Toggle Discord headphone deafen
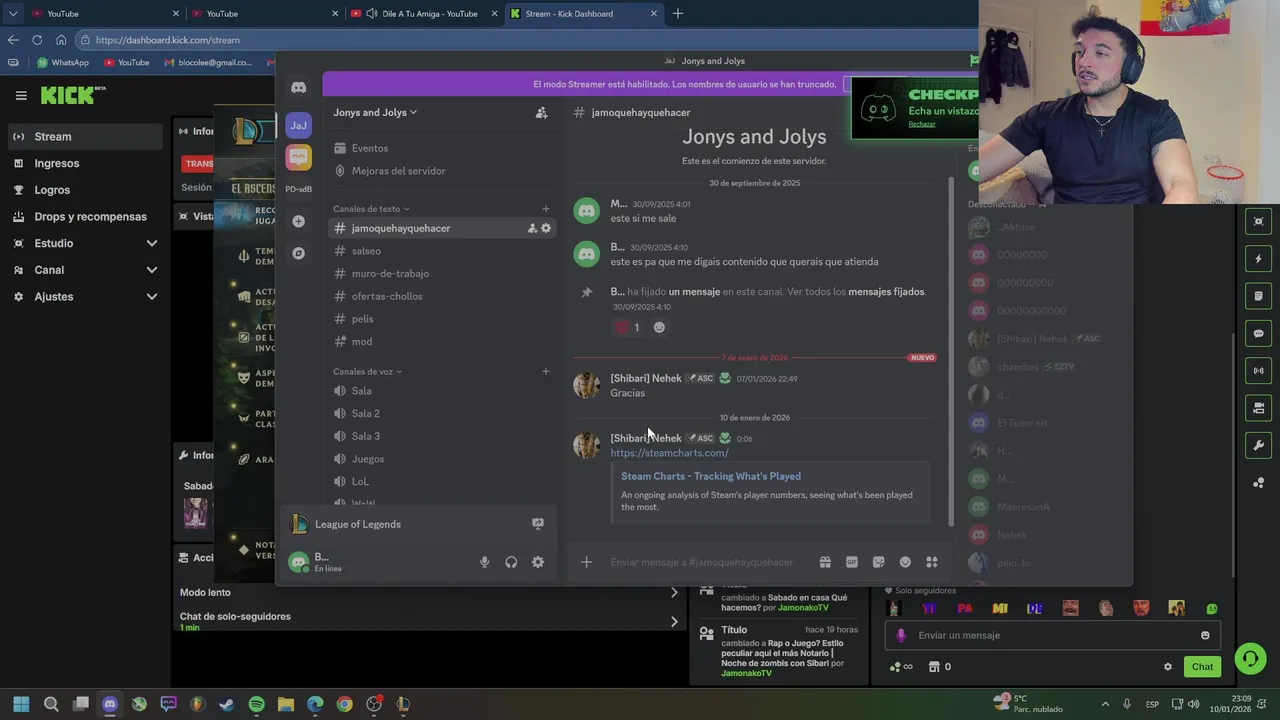This screenshot has width=1280, height=720. click(x=511, y=562)
